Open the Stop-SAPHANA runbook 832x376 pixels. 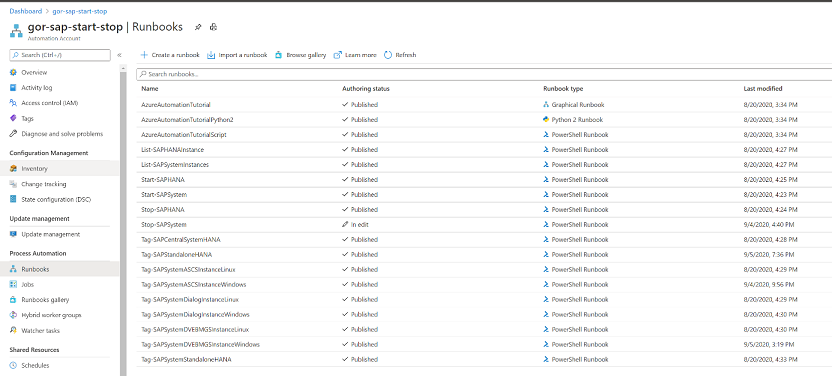[x=163, y=209]
